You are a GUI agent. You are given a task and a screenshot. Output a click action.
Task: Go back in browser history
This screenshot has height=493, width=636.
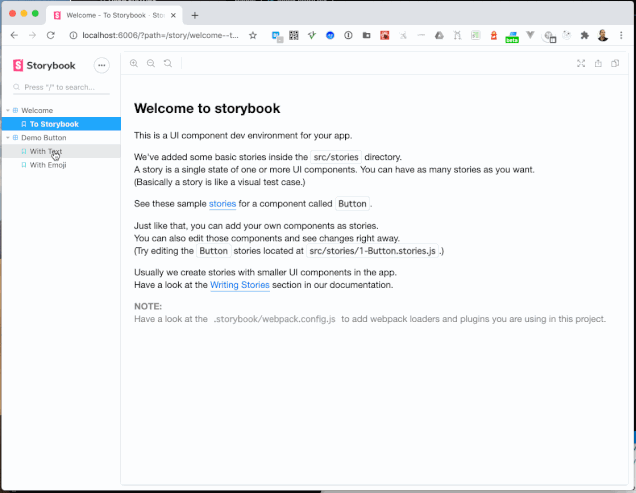14,35
